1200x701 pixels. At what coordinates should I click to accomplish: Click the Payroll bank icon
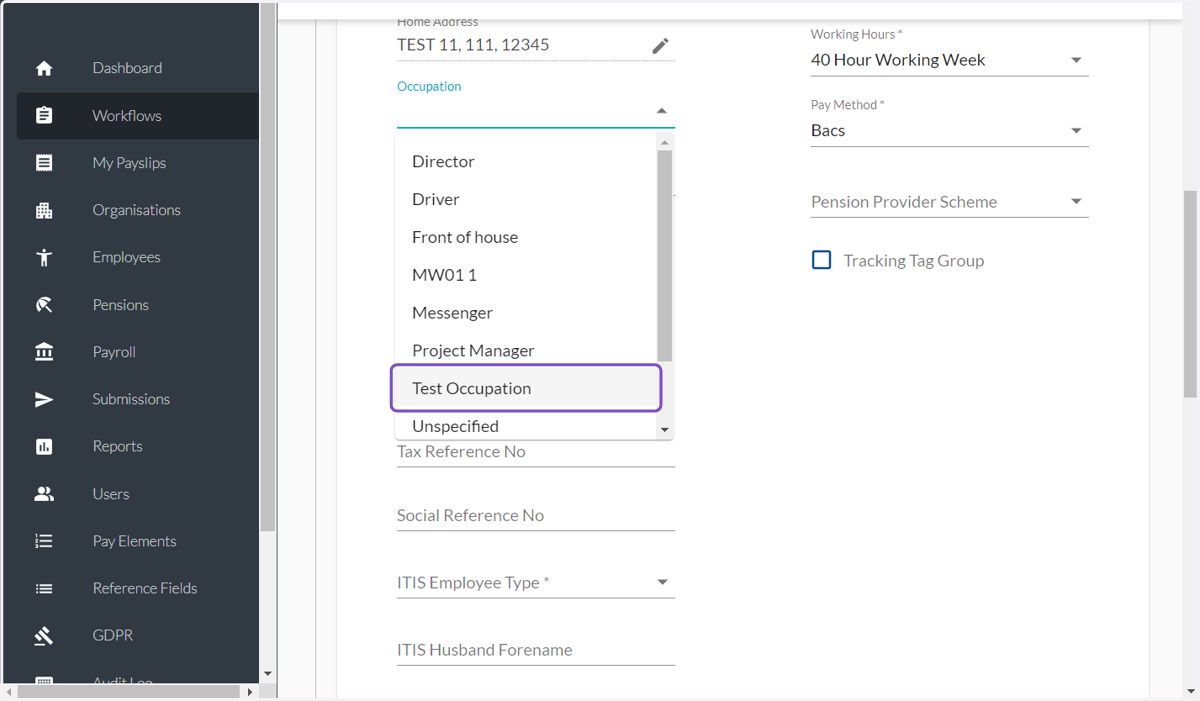[44, 352]
